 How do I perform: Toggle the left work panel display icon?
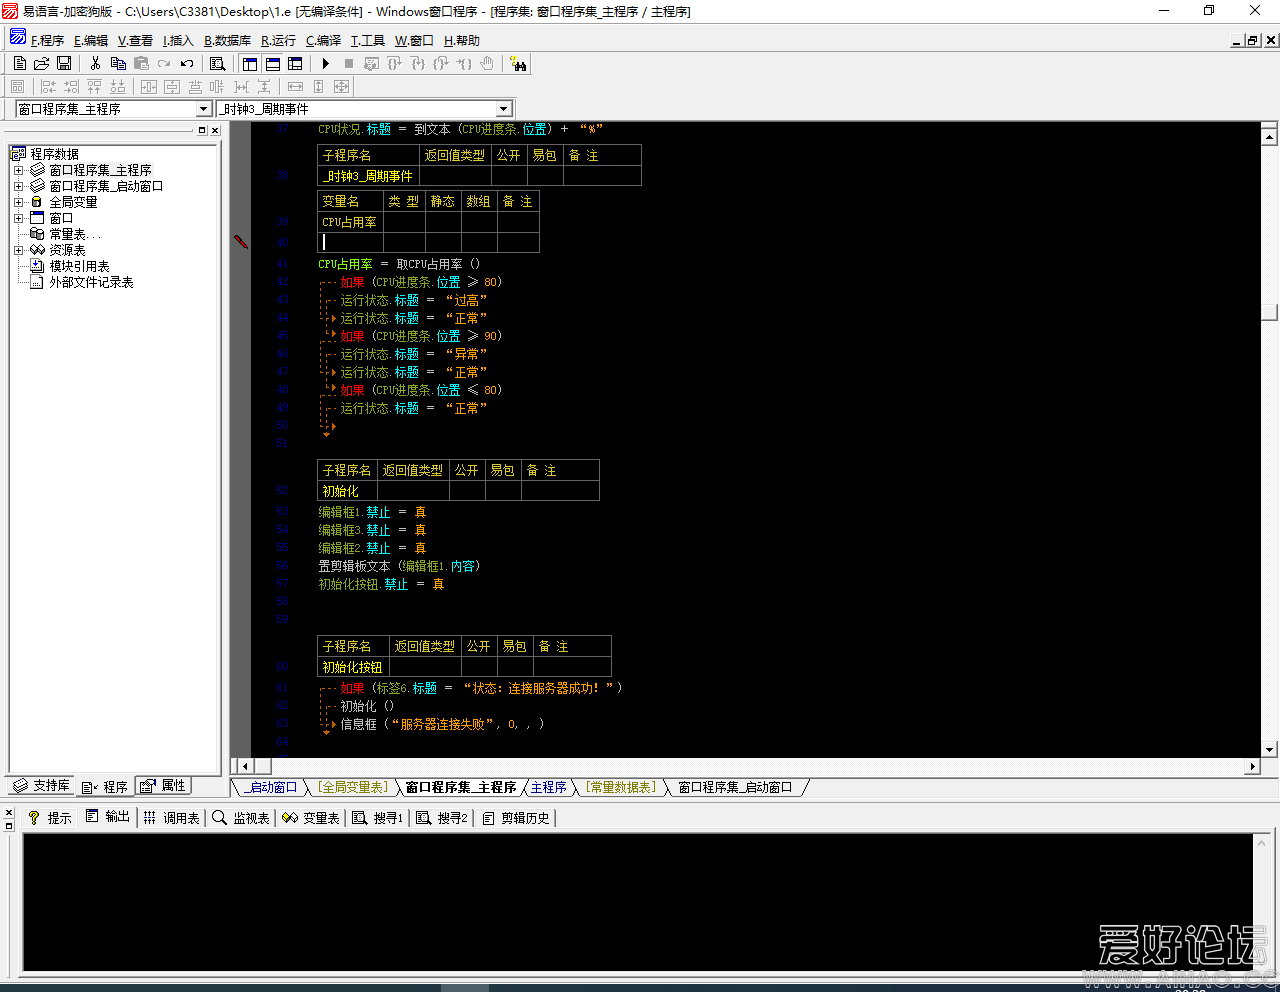tap(250, 63)
